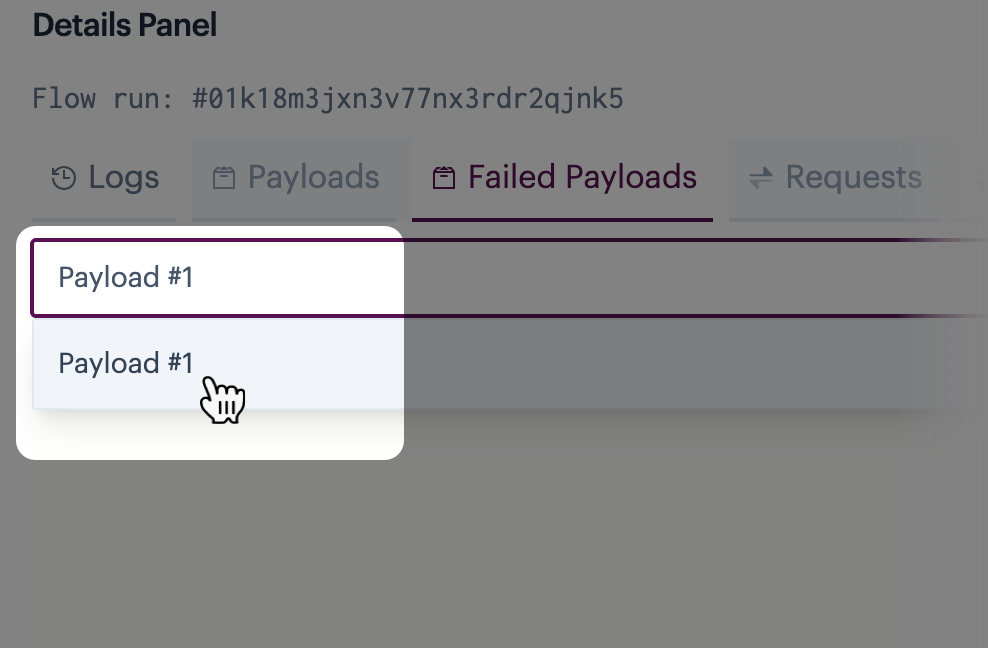Viewport: 988px width, 648px height.
Task: Click the clipboard icon beside Failed Payloads
Action: (x=444, y=178)
